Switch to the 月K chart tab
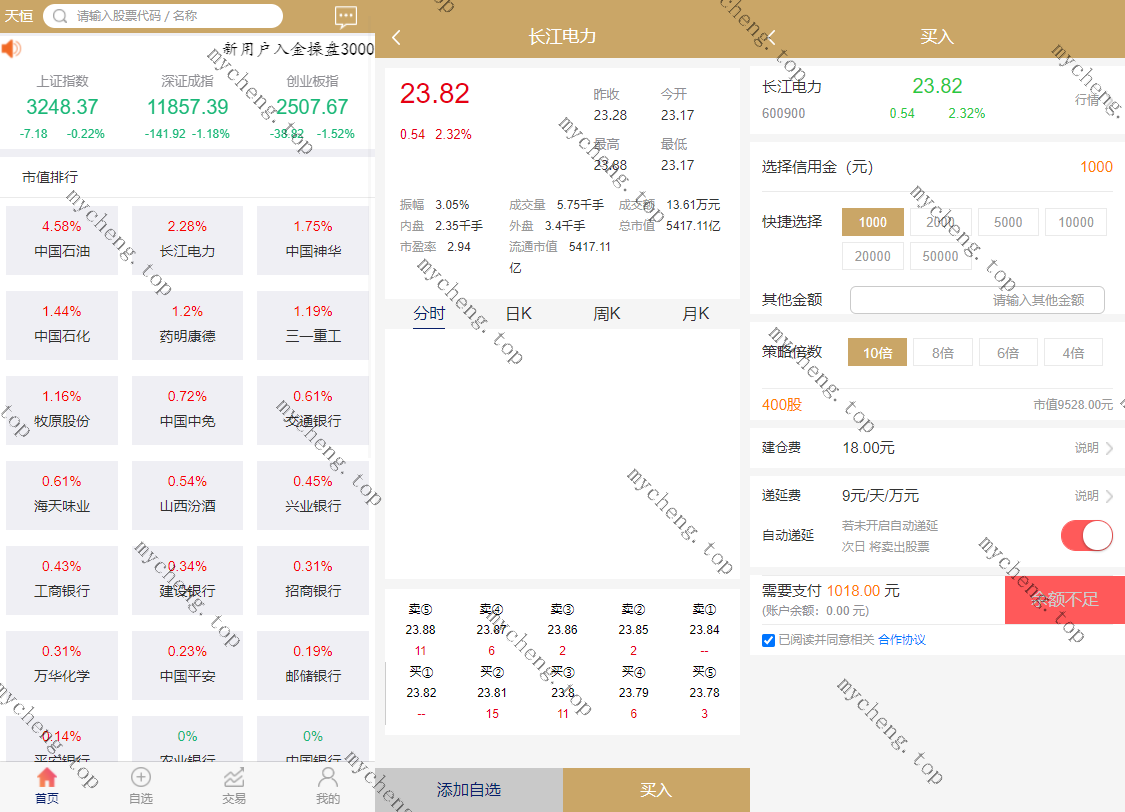 [696, 313]
